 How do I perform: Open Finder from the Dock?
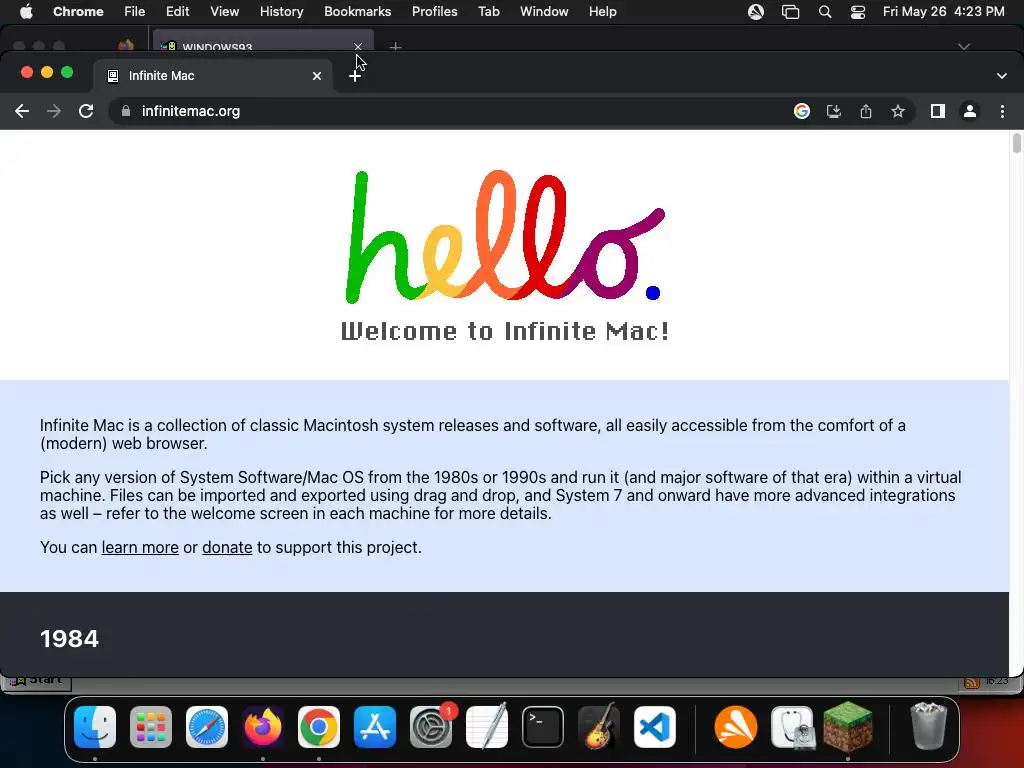click(x=95, y=727)
